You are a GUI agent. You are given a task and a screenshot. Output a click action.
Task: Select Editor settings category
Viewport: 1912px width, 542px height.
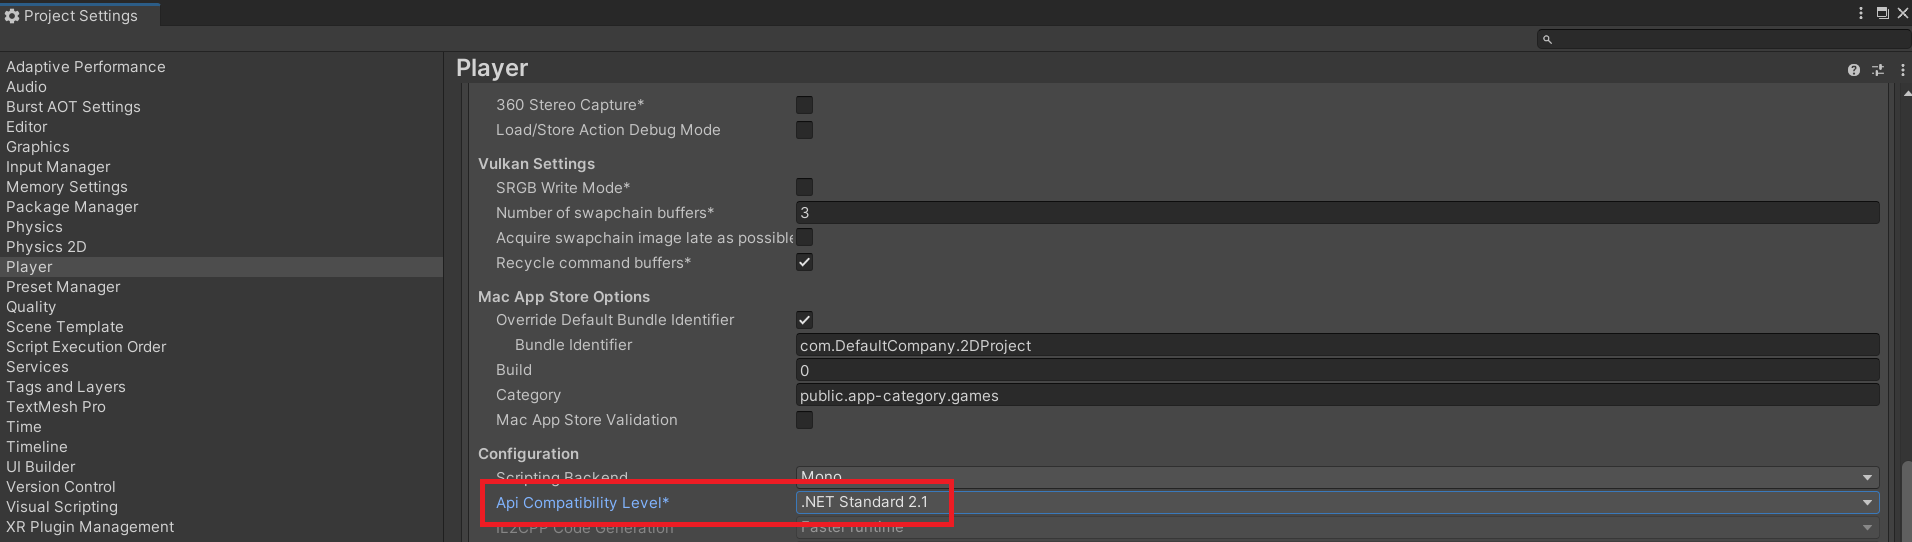[x=27, y=127]
